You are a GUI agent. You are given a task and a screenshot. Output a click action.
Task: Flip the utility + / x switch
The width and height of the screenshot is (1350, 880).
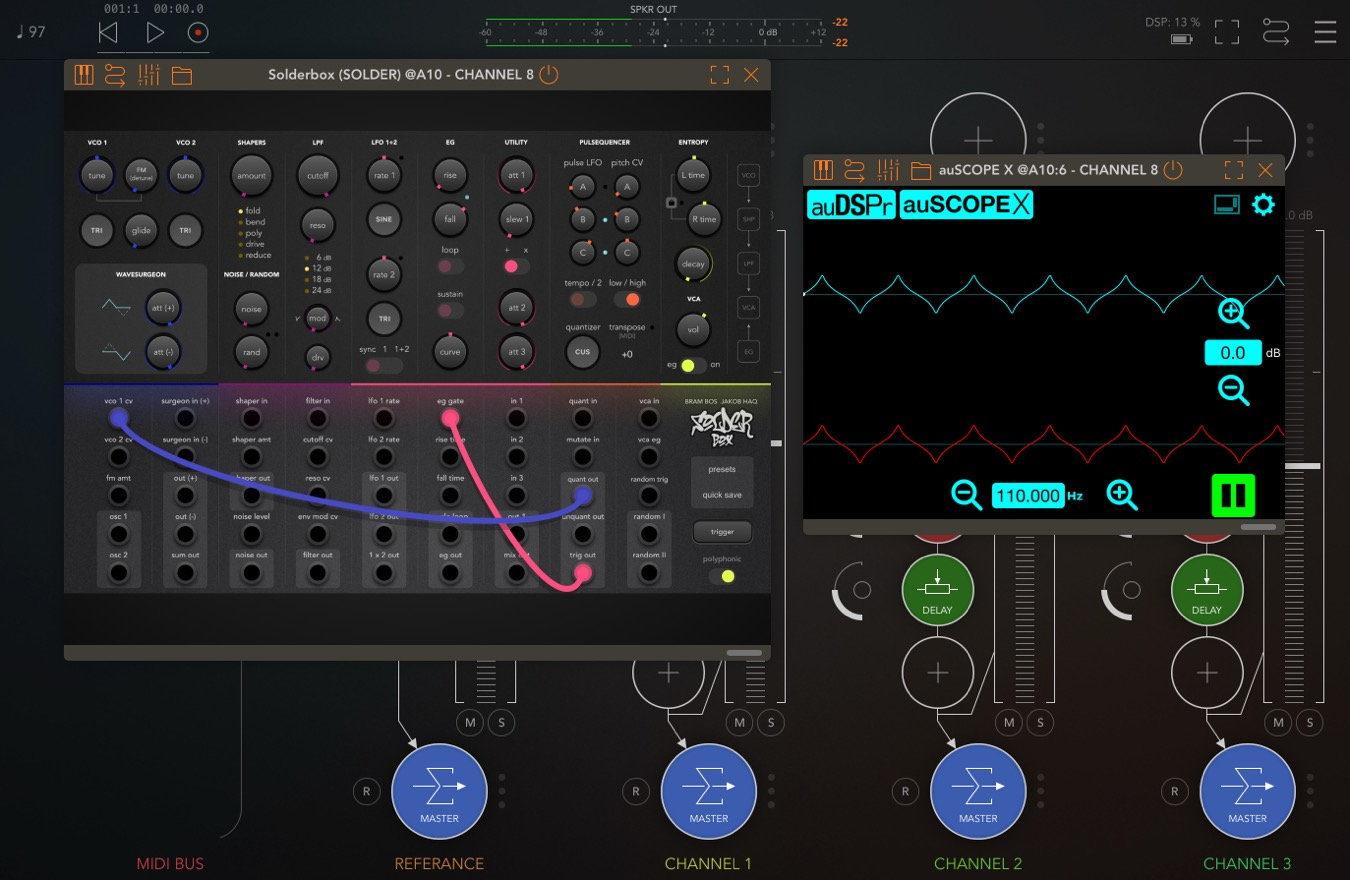pos(516,266)
